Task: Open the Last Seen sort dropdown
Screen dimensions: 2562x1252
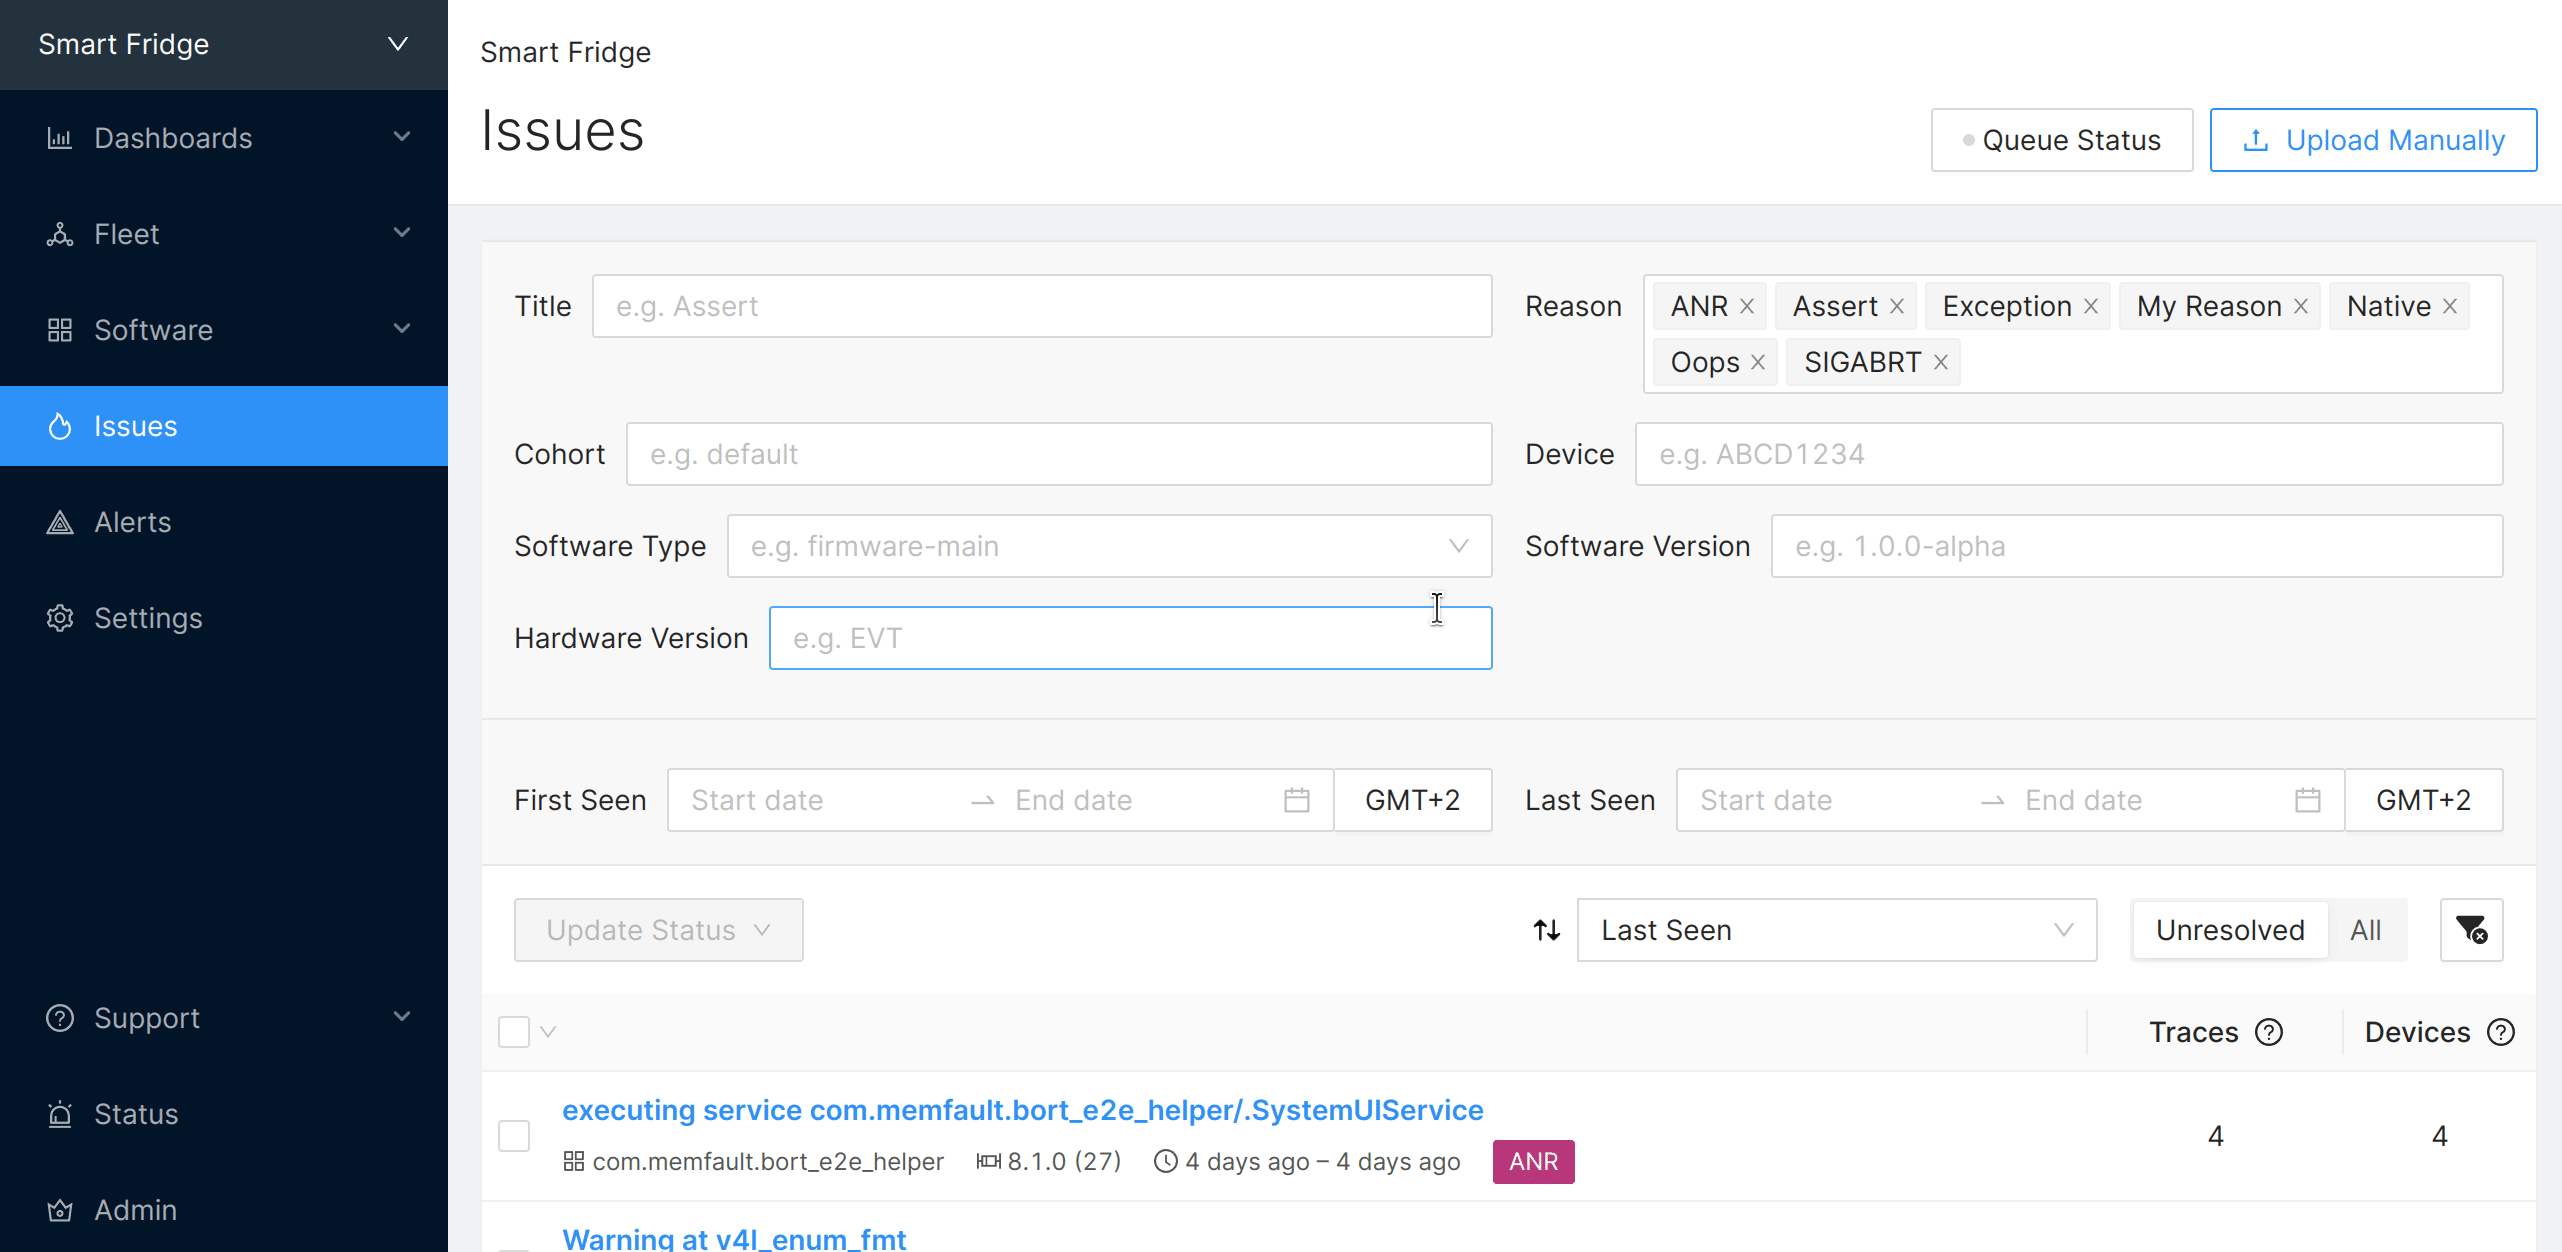Action: pyautogui.click(x=1836, y=930)
